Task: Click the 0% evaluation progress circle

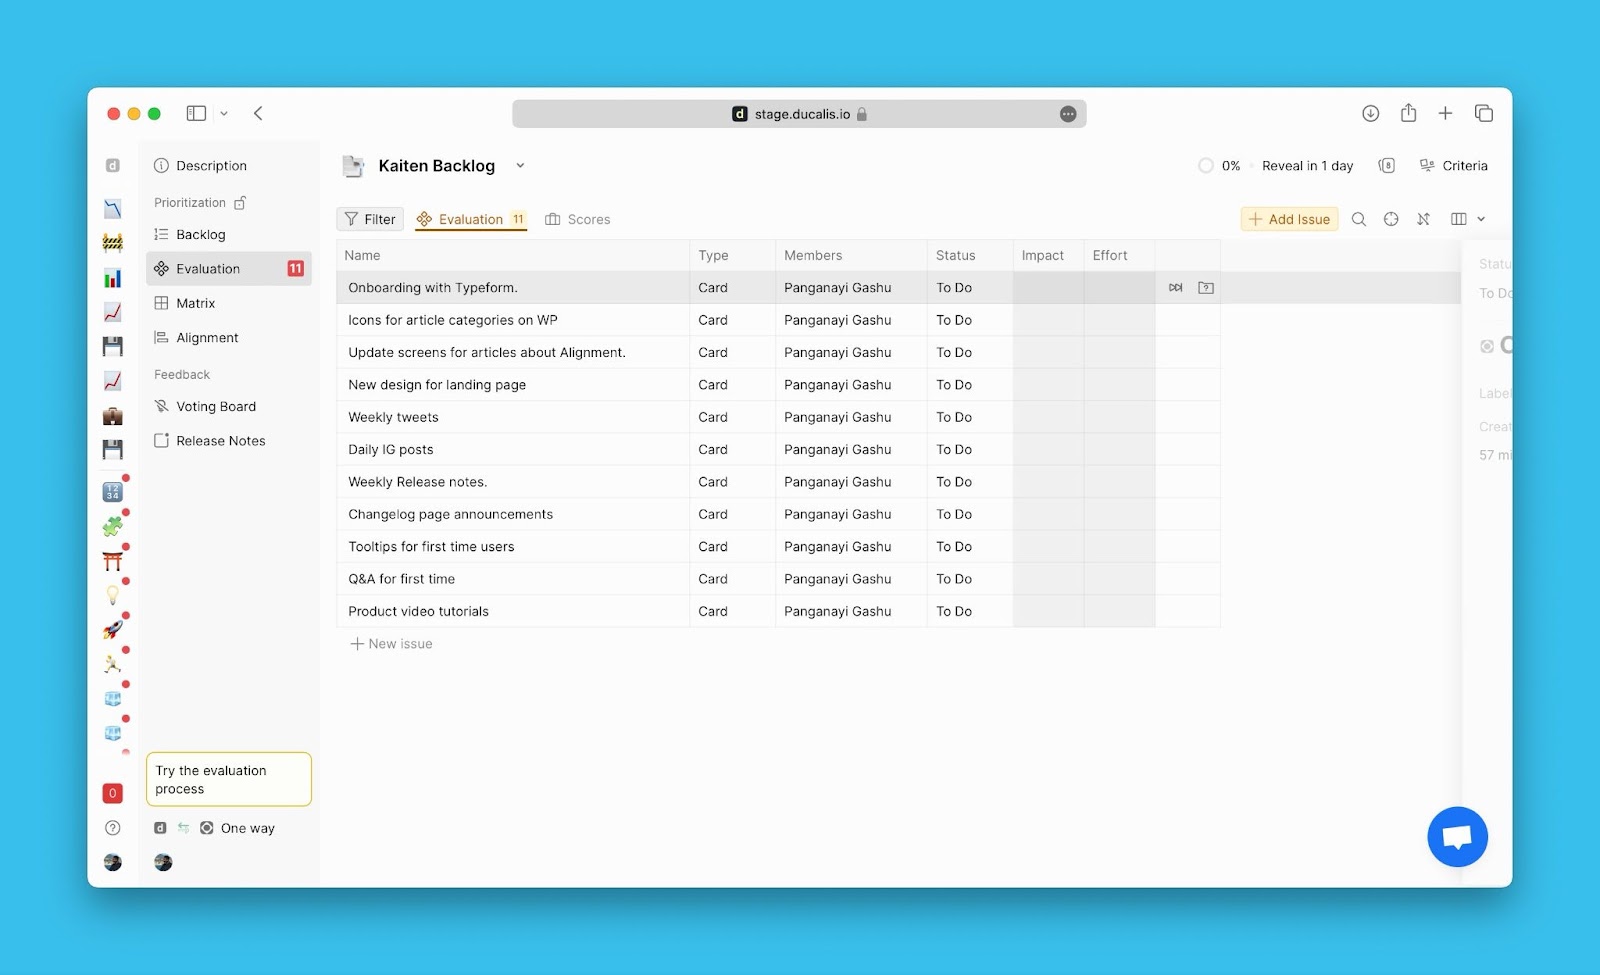Action: click(1206, 166)
